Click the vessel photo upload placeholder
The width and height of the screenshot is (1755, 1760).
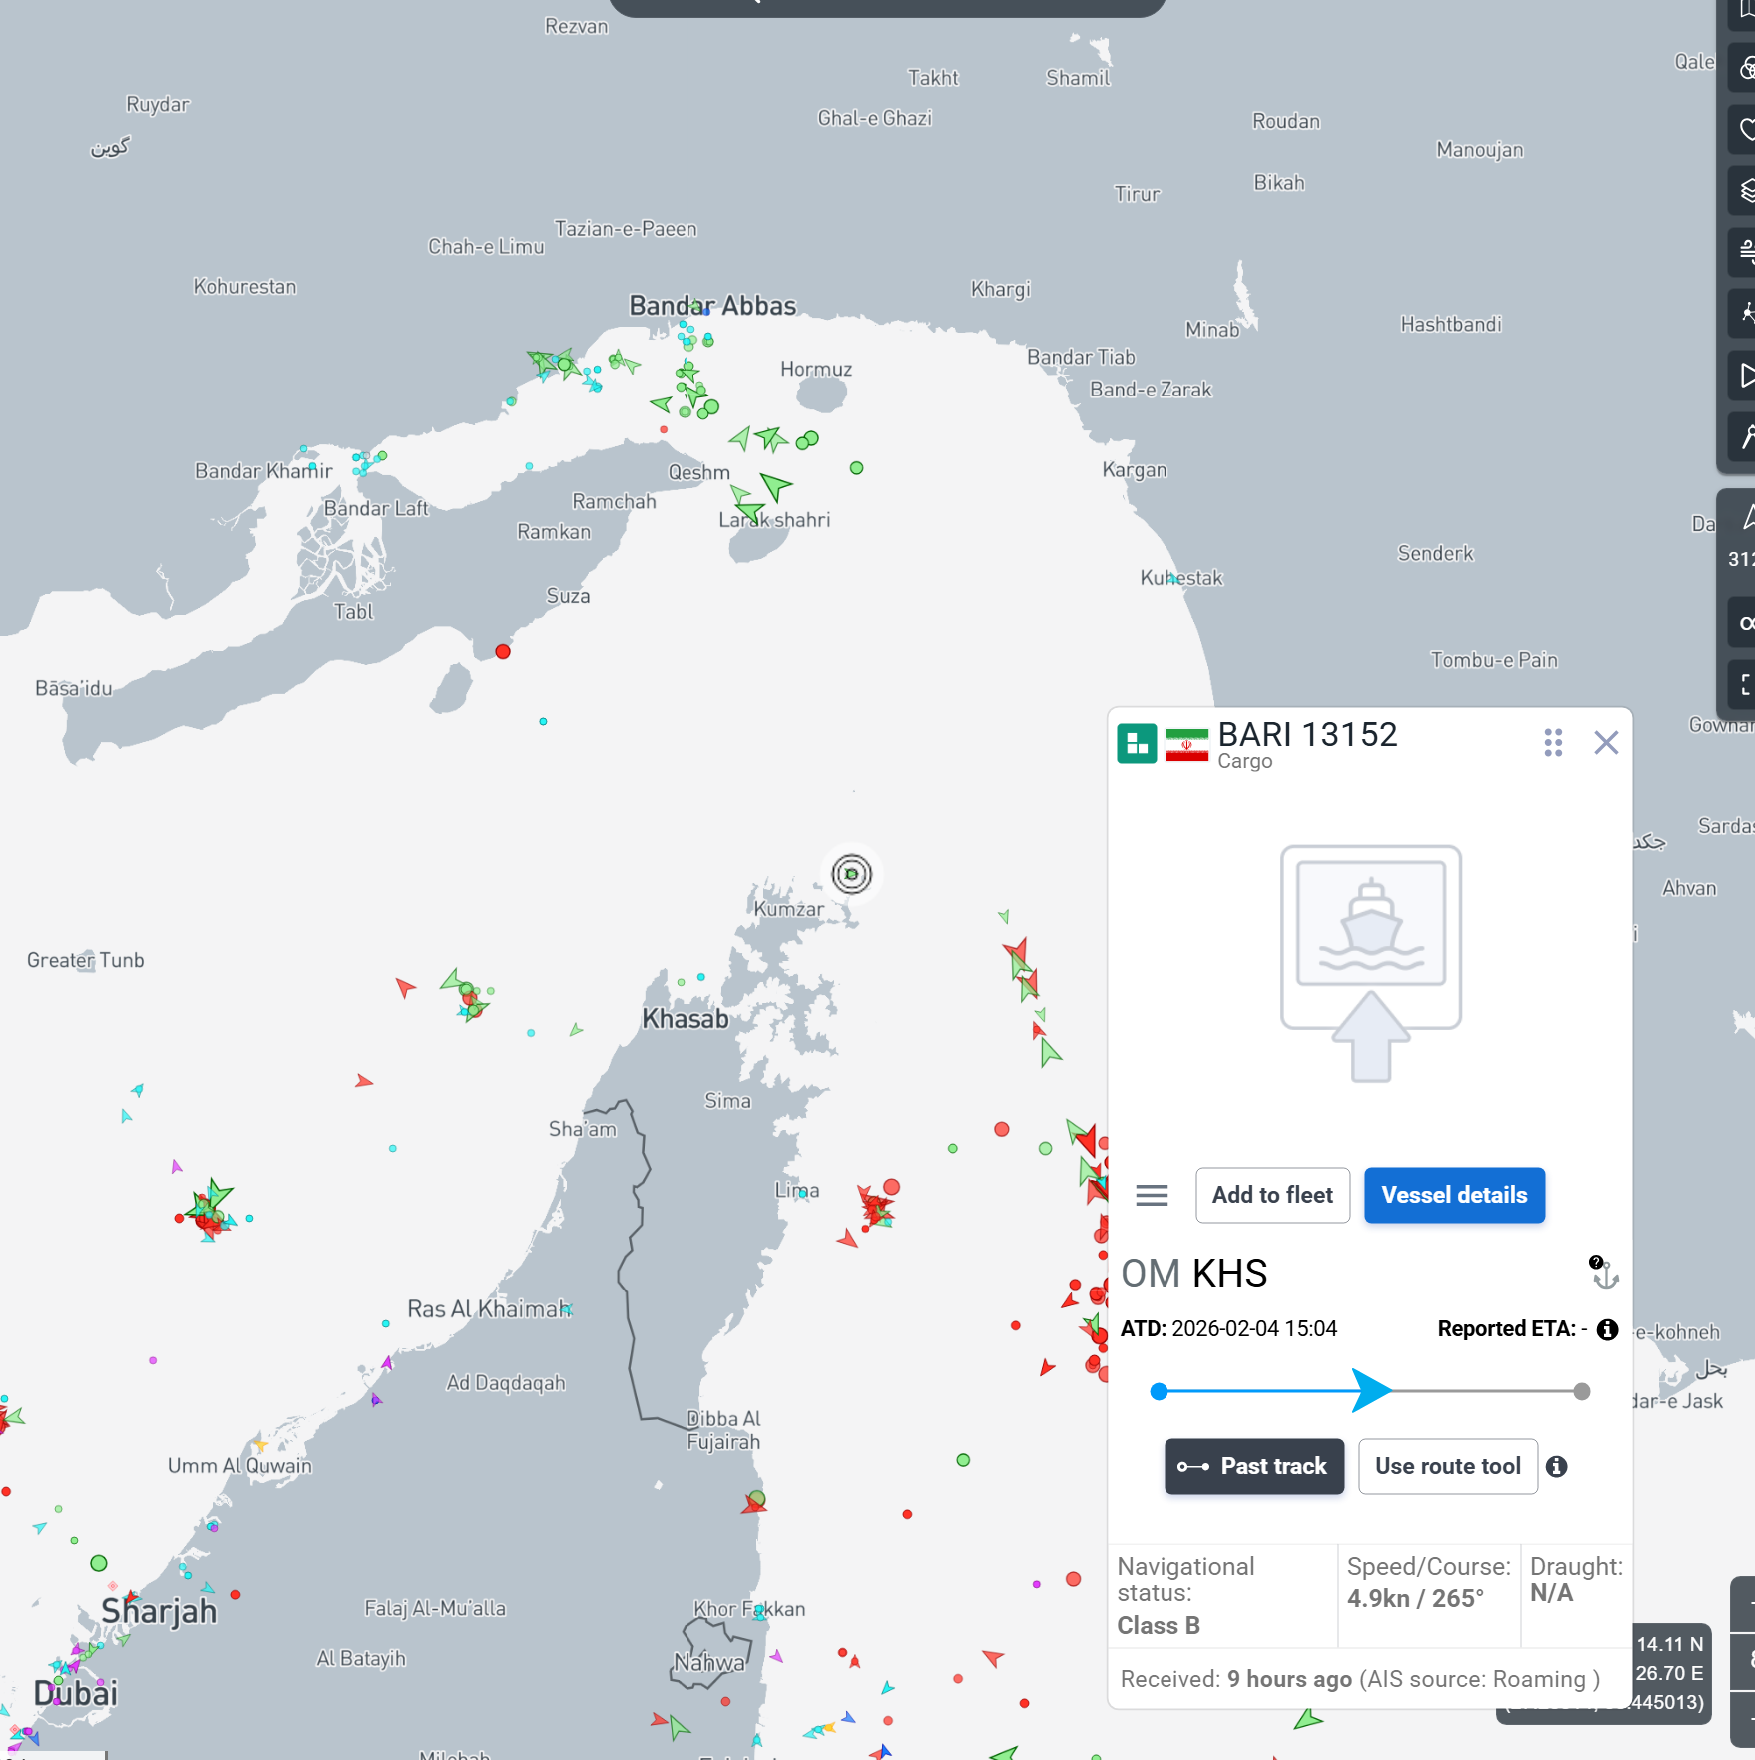(1371, 965)
